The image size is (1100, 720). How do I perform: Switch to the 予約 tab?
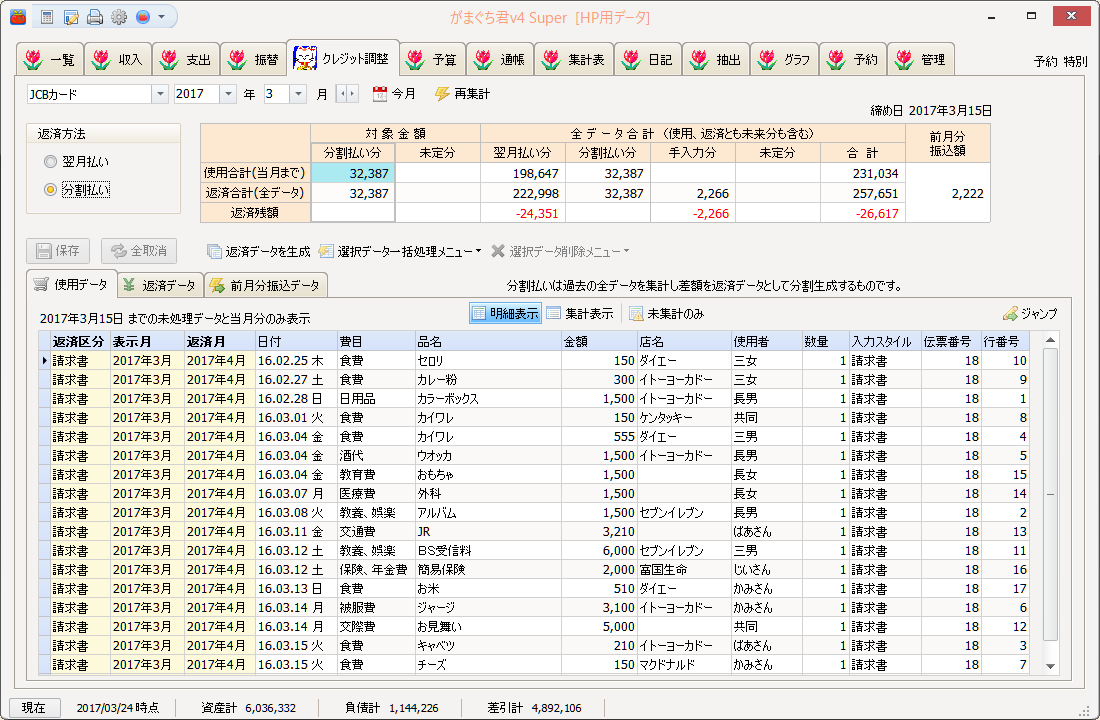coord(852,60)
